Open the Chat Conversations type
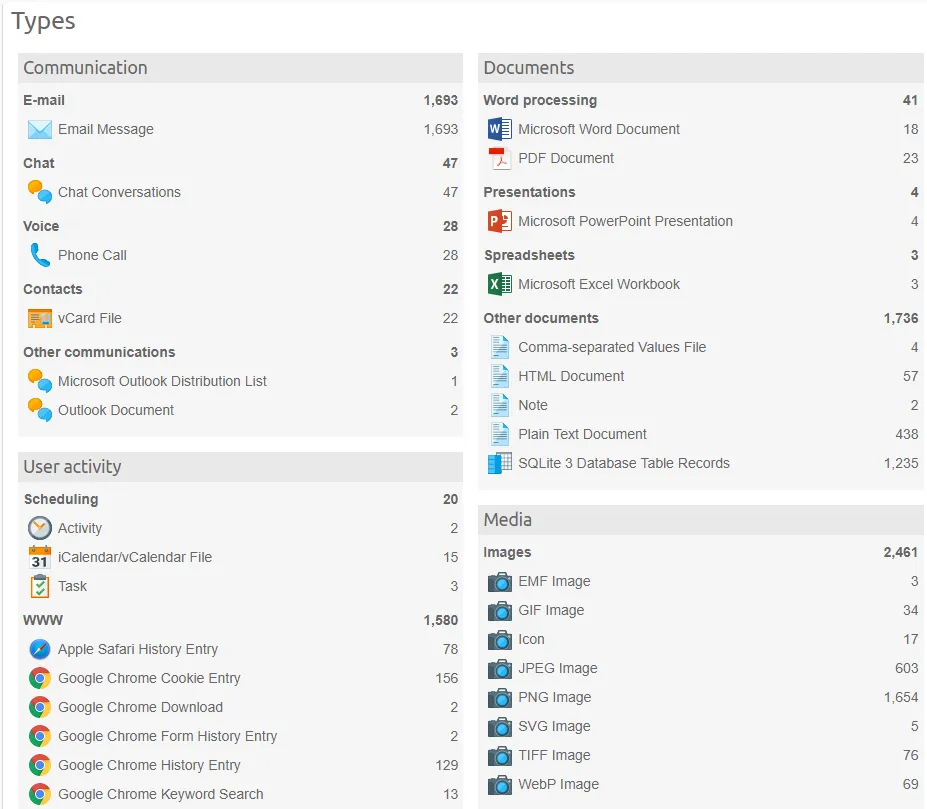The width and height of the screenshot is (927, 809). (x=119, y=192)
